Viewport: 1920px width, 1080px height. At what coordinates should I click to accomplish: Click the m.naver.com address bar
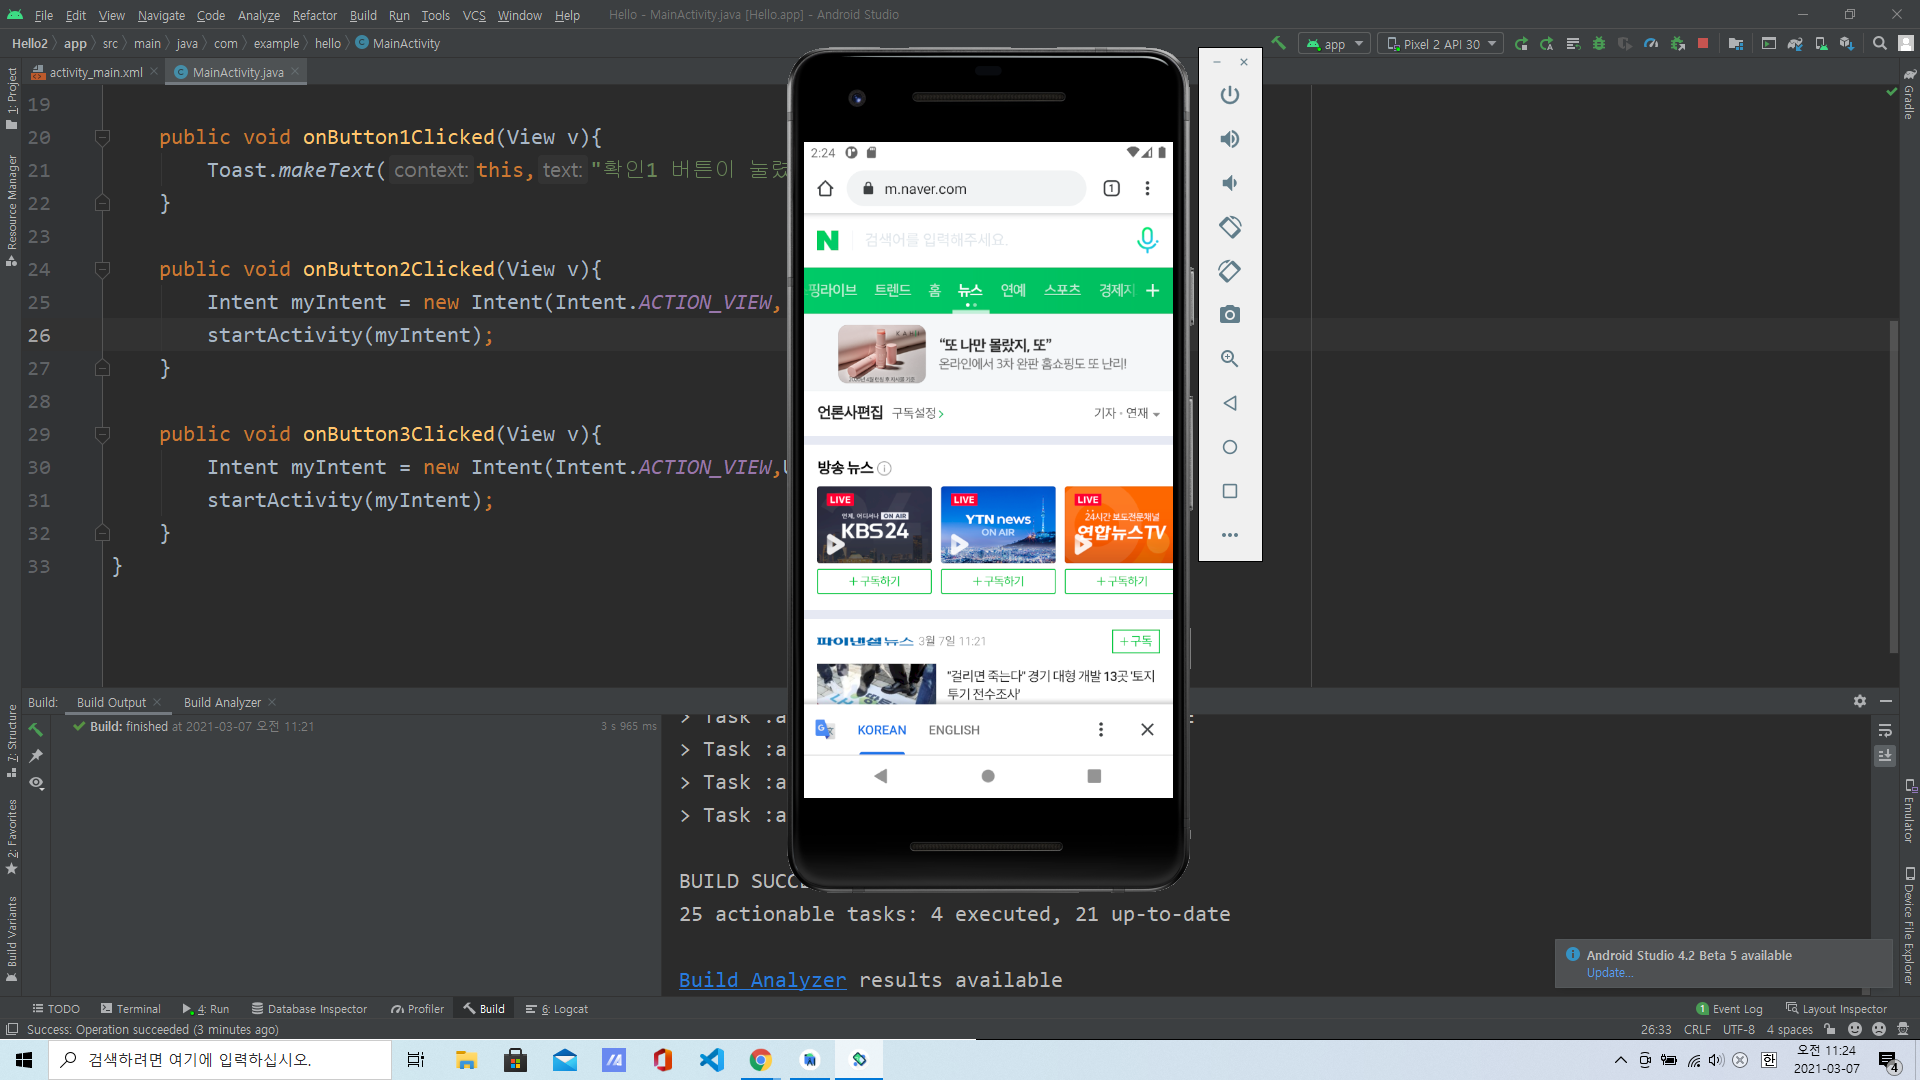(966, 189)
